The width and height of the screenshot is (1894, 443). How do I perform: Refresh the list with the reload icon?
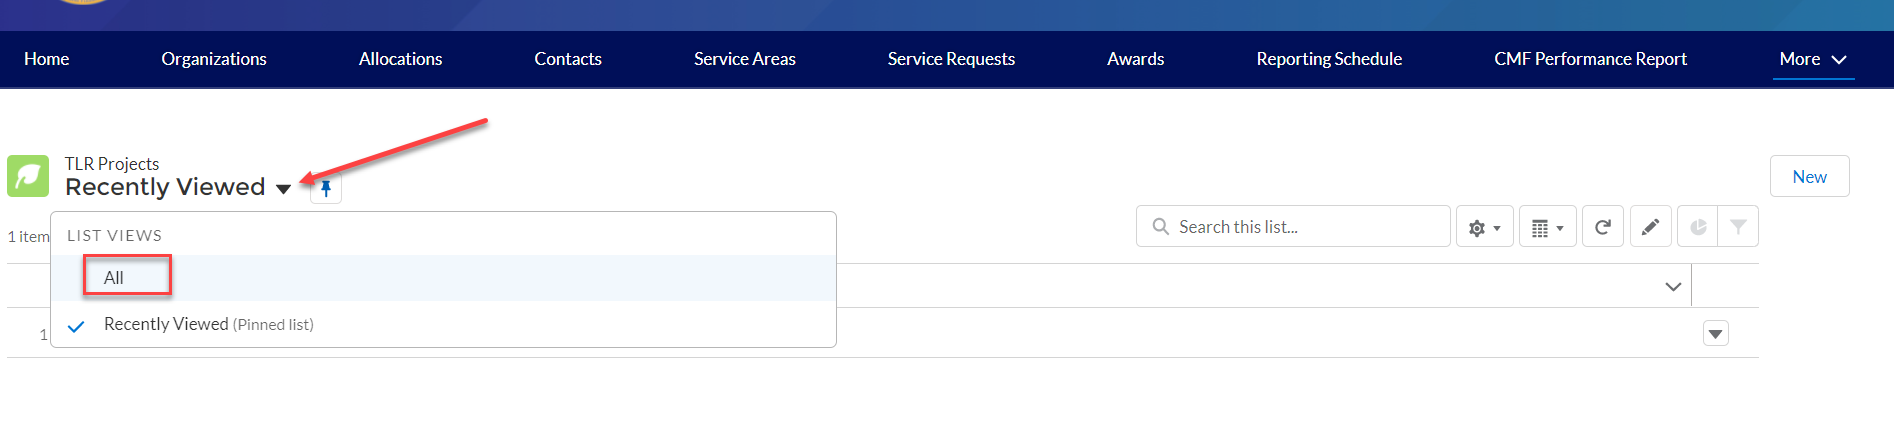coord(1602,227)
